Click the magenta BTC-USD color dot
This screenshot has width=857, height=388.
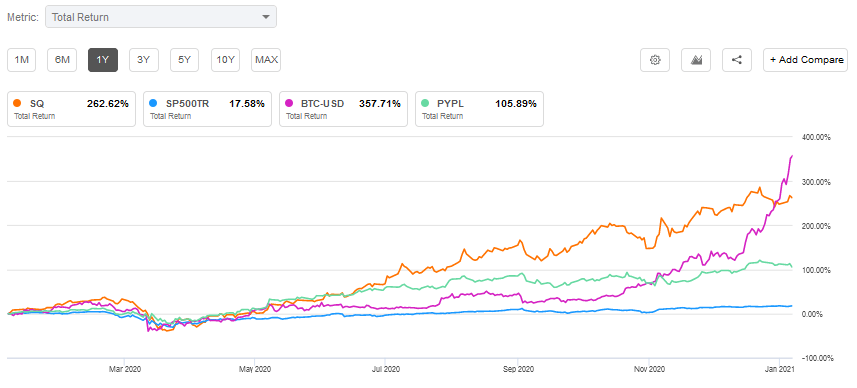(x=289, y=103)
